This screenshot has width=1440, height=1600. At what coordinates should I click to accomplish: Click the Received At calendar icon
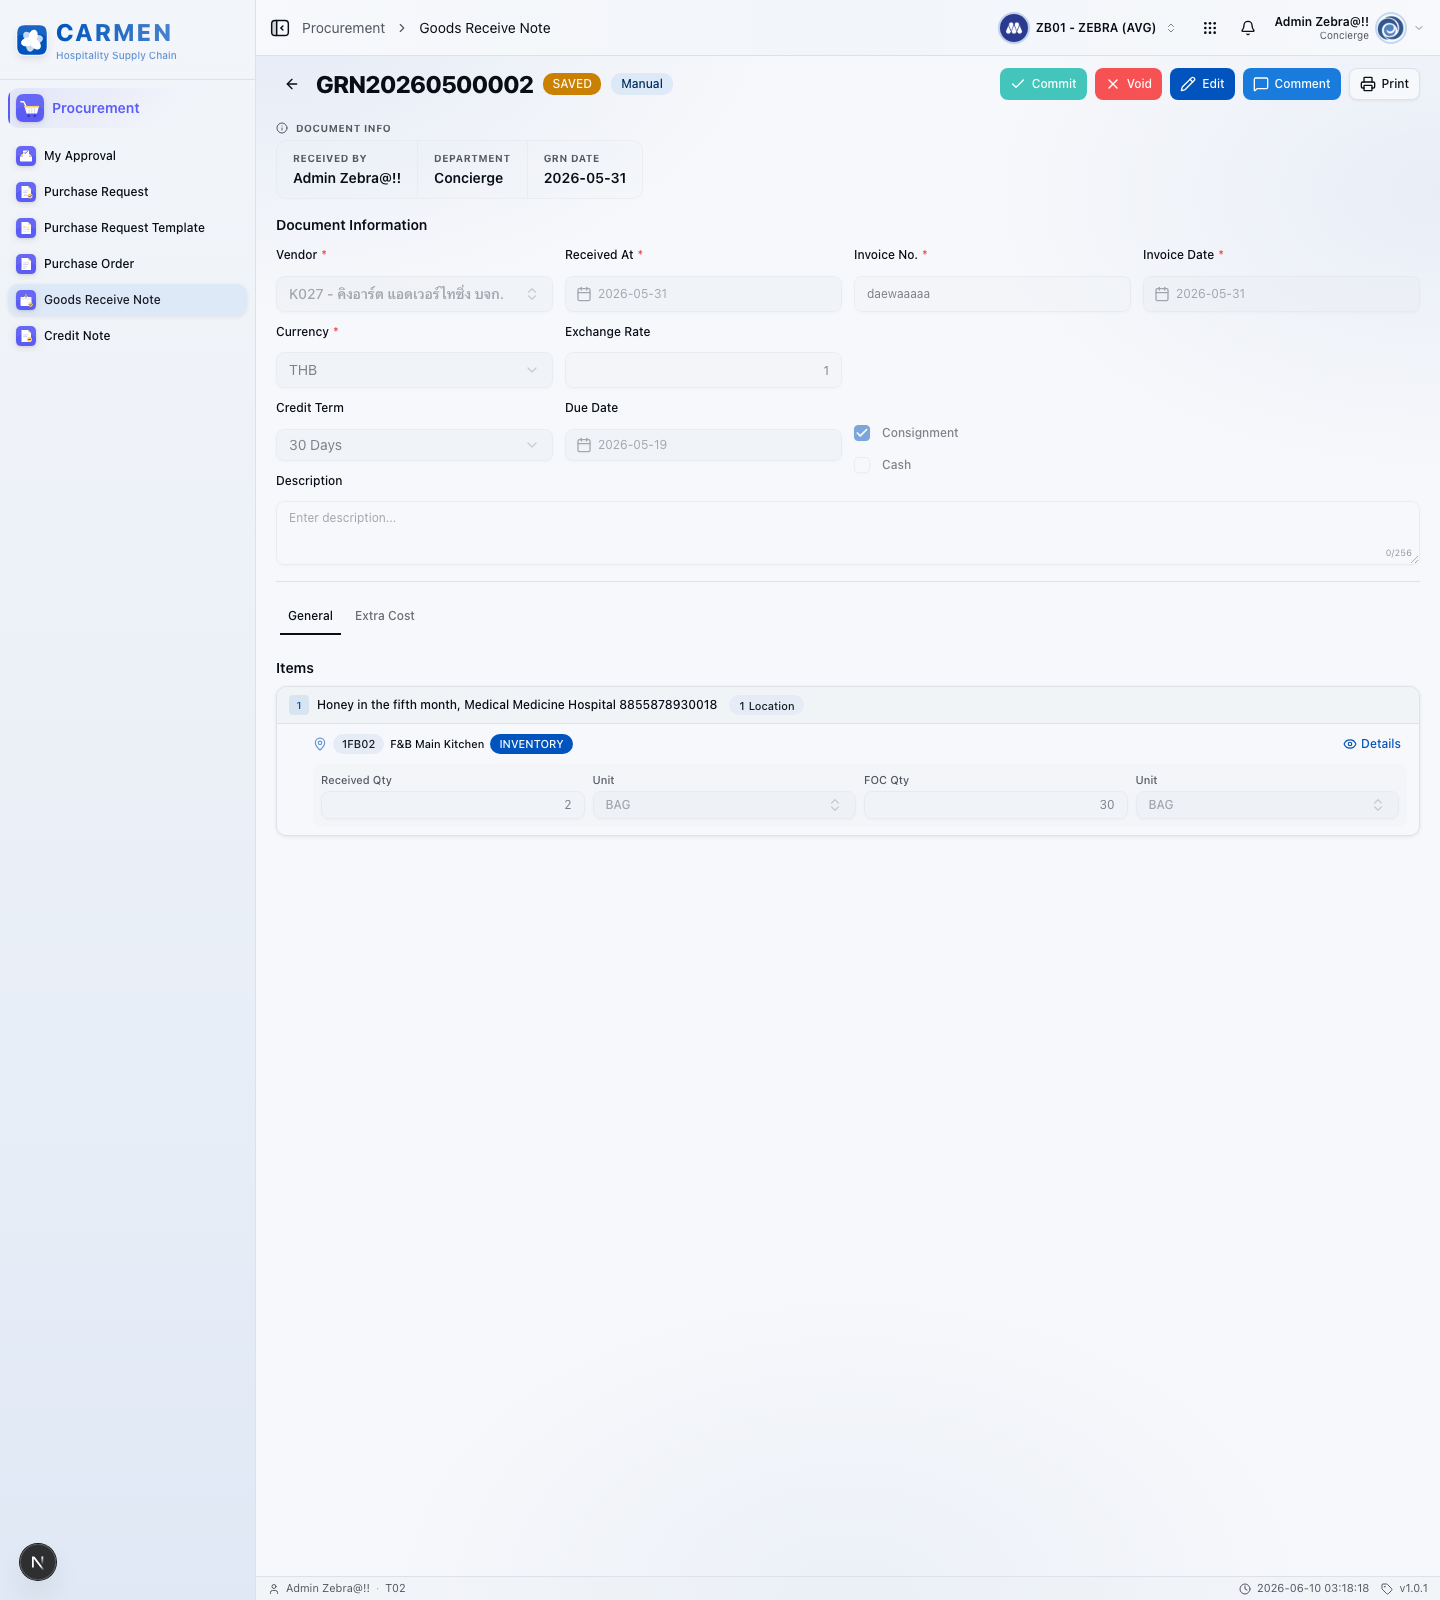point(584,294)
